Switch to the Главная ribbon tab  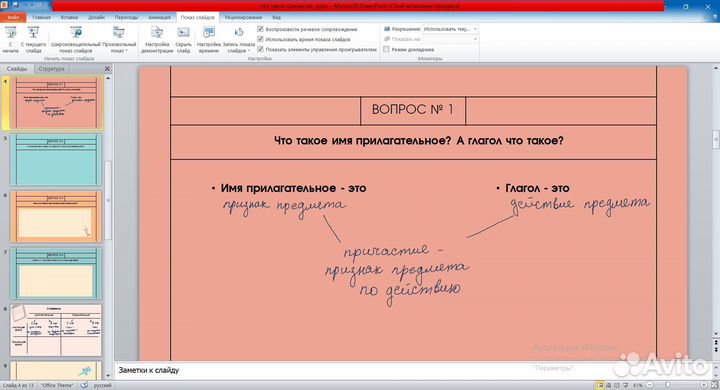pyautogui.click(x=41, y=17)
